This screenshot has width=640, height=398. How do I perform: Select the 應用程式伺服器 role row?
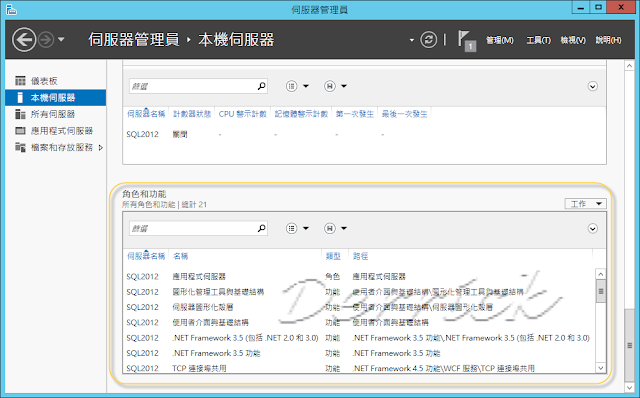pyautogui.click(x=359, y=276)
